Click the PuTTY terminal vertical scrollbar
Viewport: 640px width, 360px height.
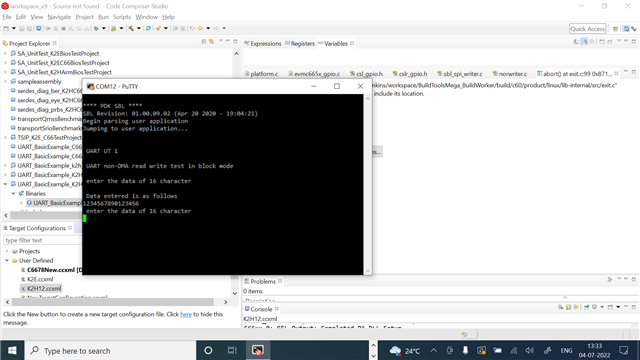click(367, 184)
